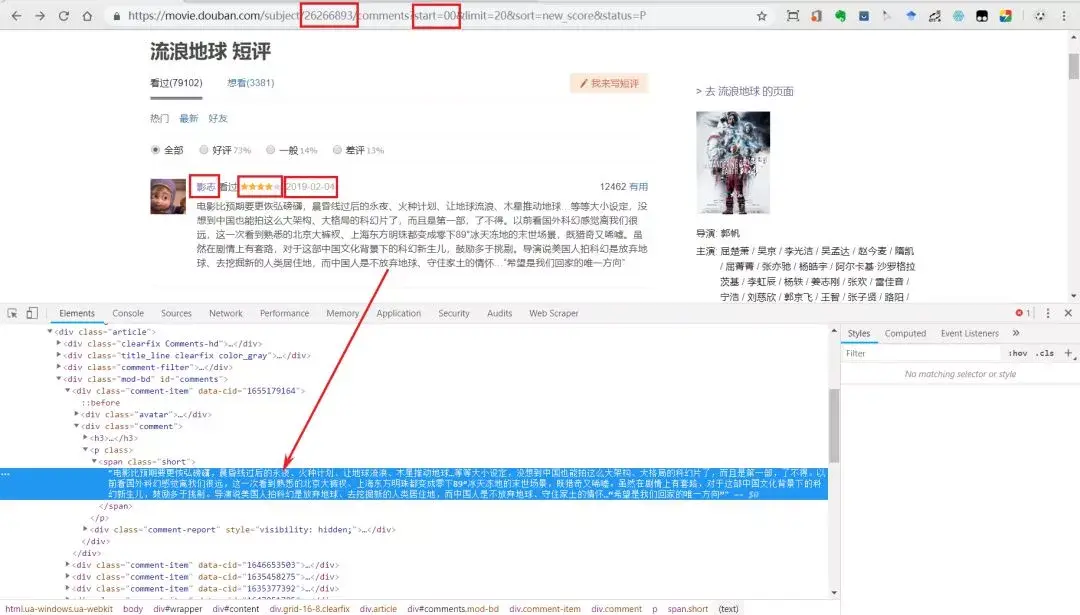Click the 我来写短评 button
Screen dimensions: 1080x615
(x=610, y=83)
